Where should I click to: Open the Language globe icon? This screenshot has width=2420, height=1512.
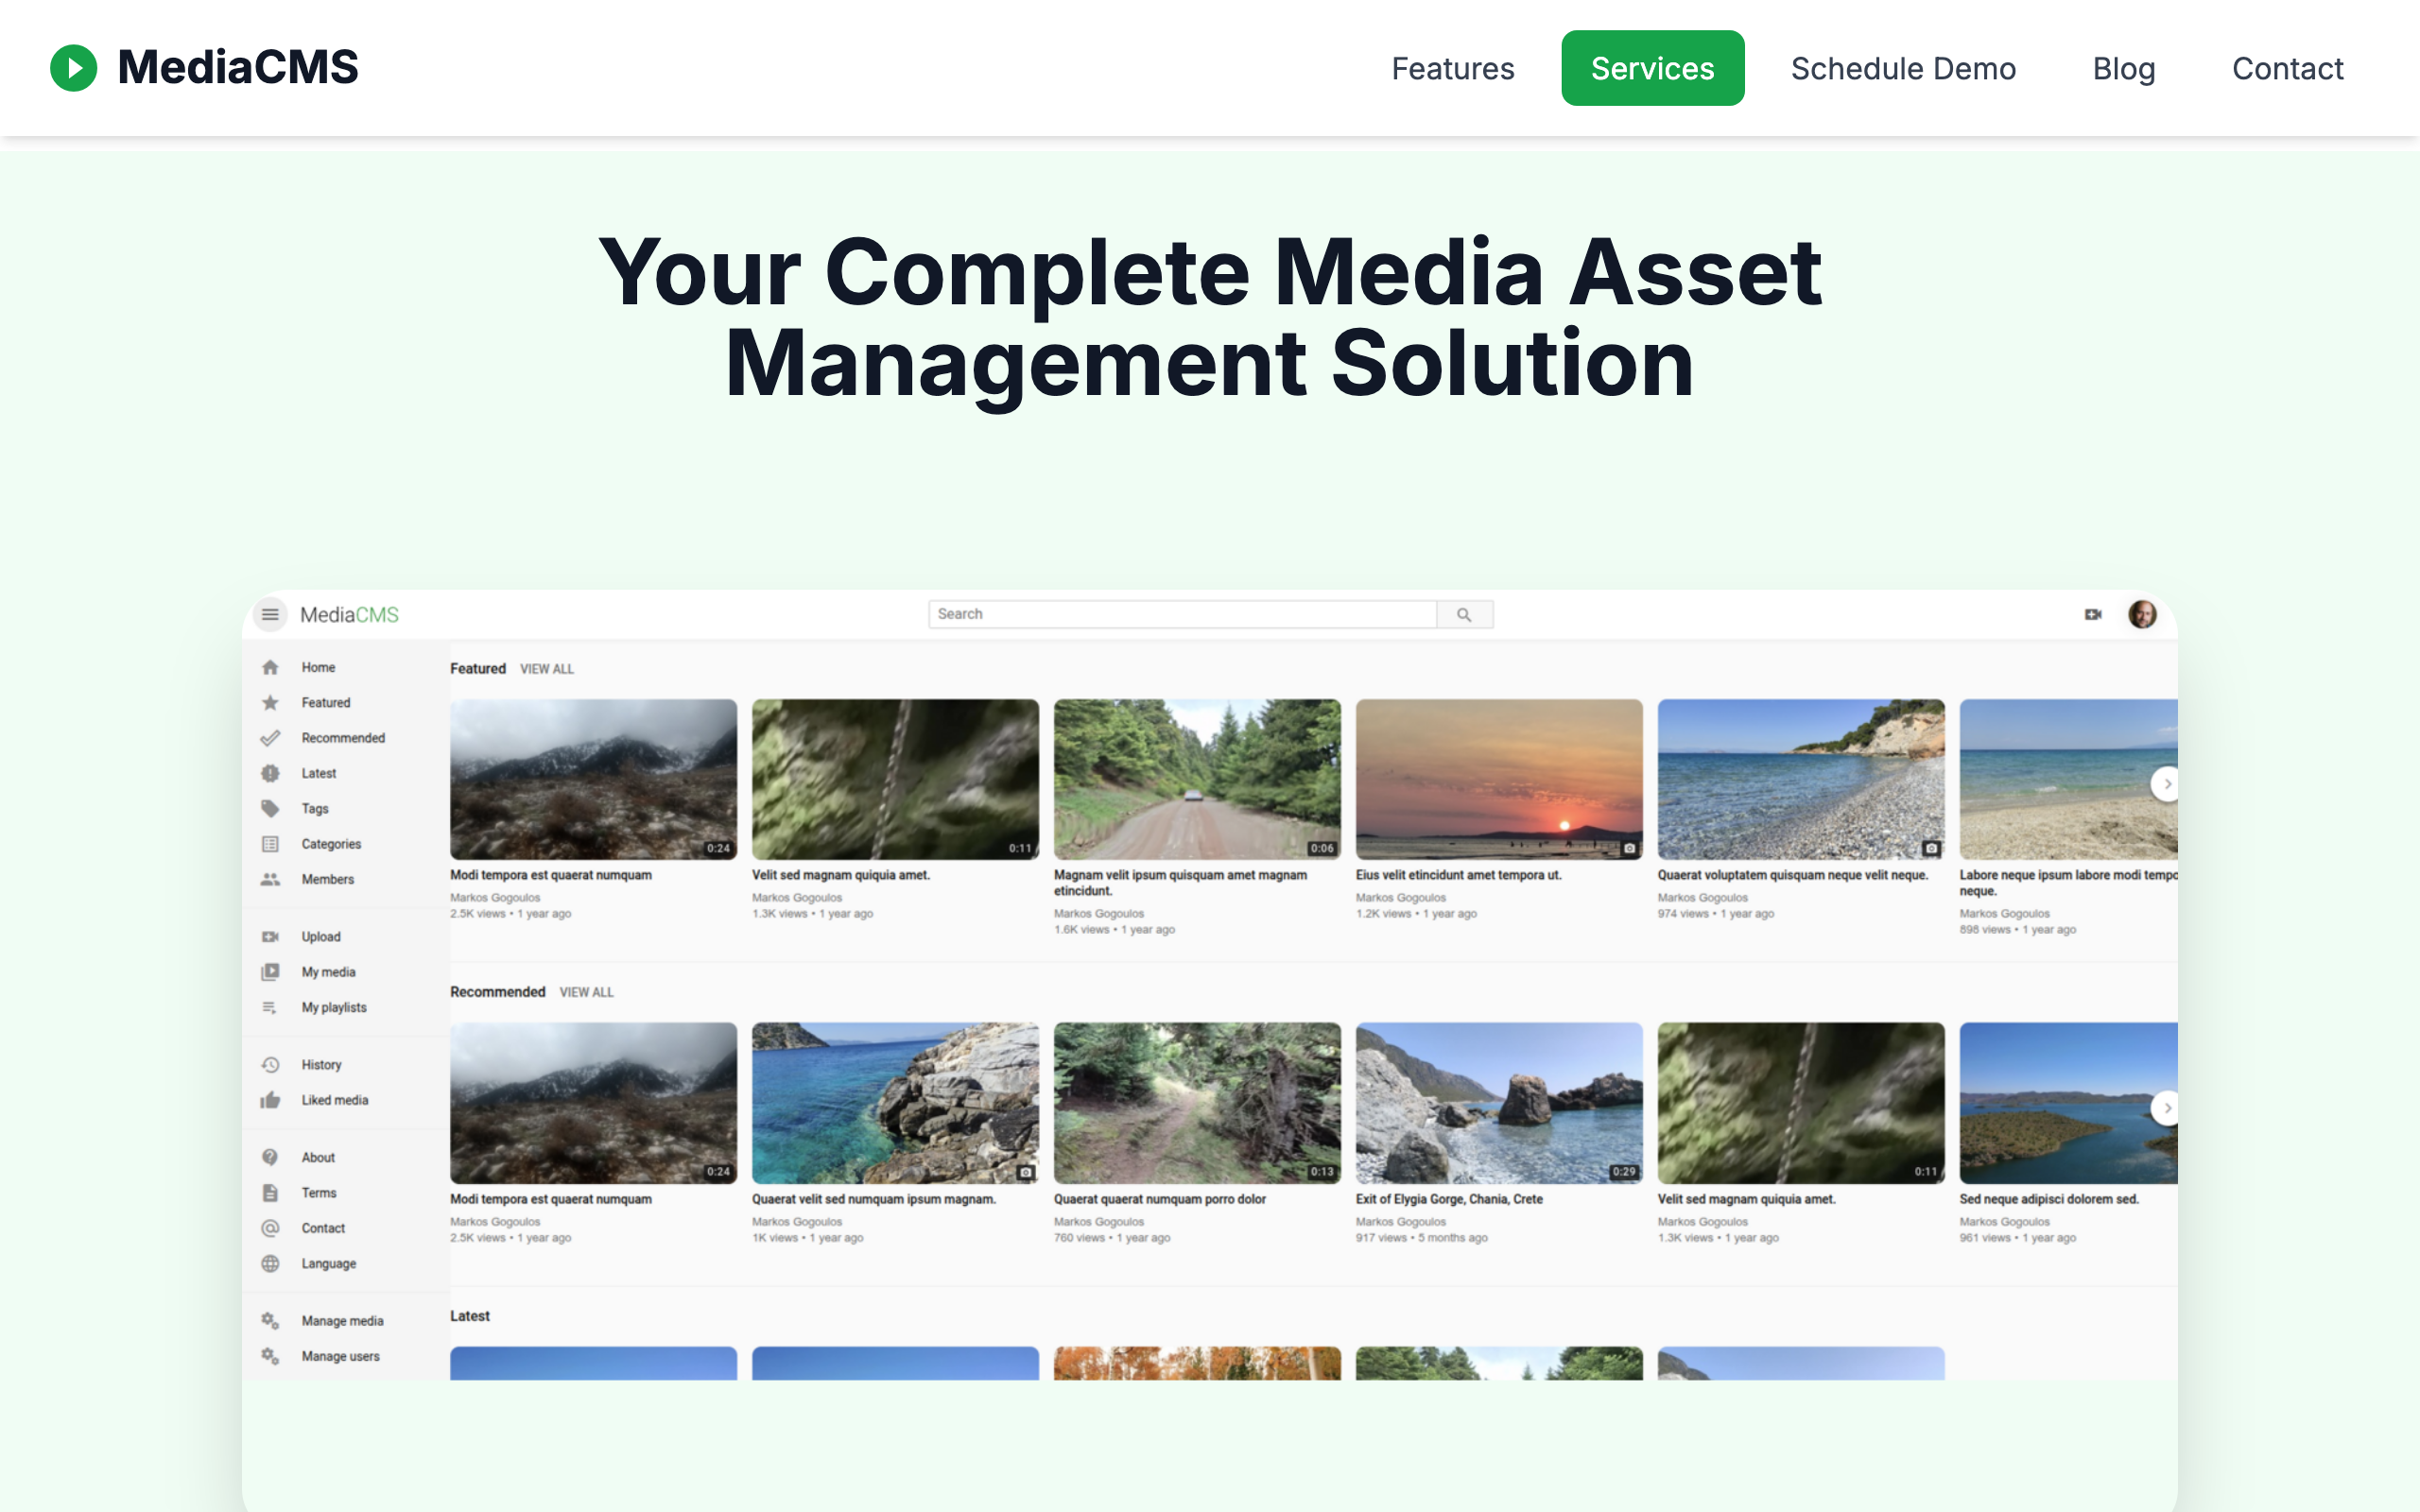point(270,1263)
